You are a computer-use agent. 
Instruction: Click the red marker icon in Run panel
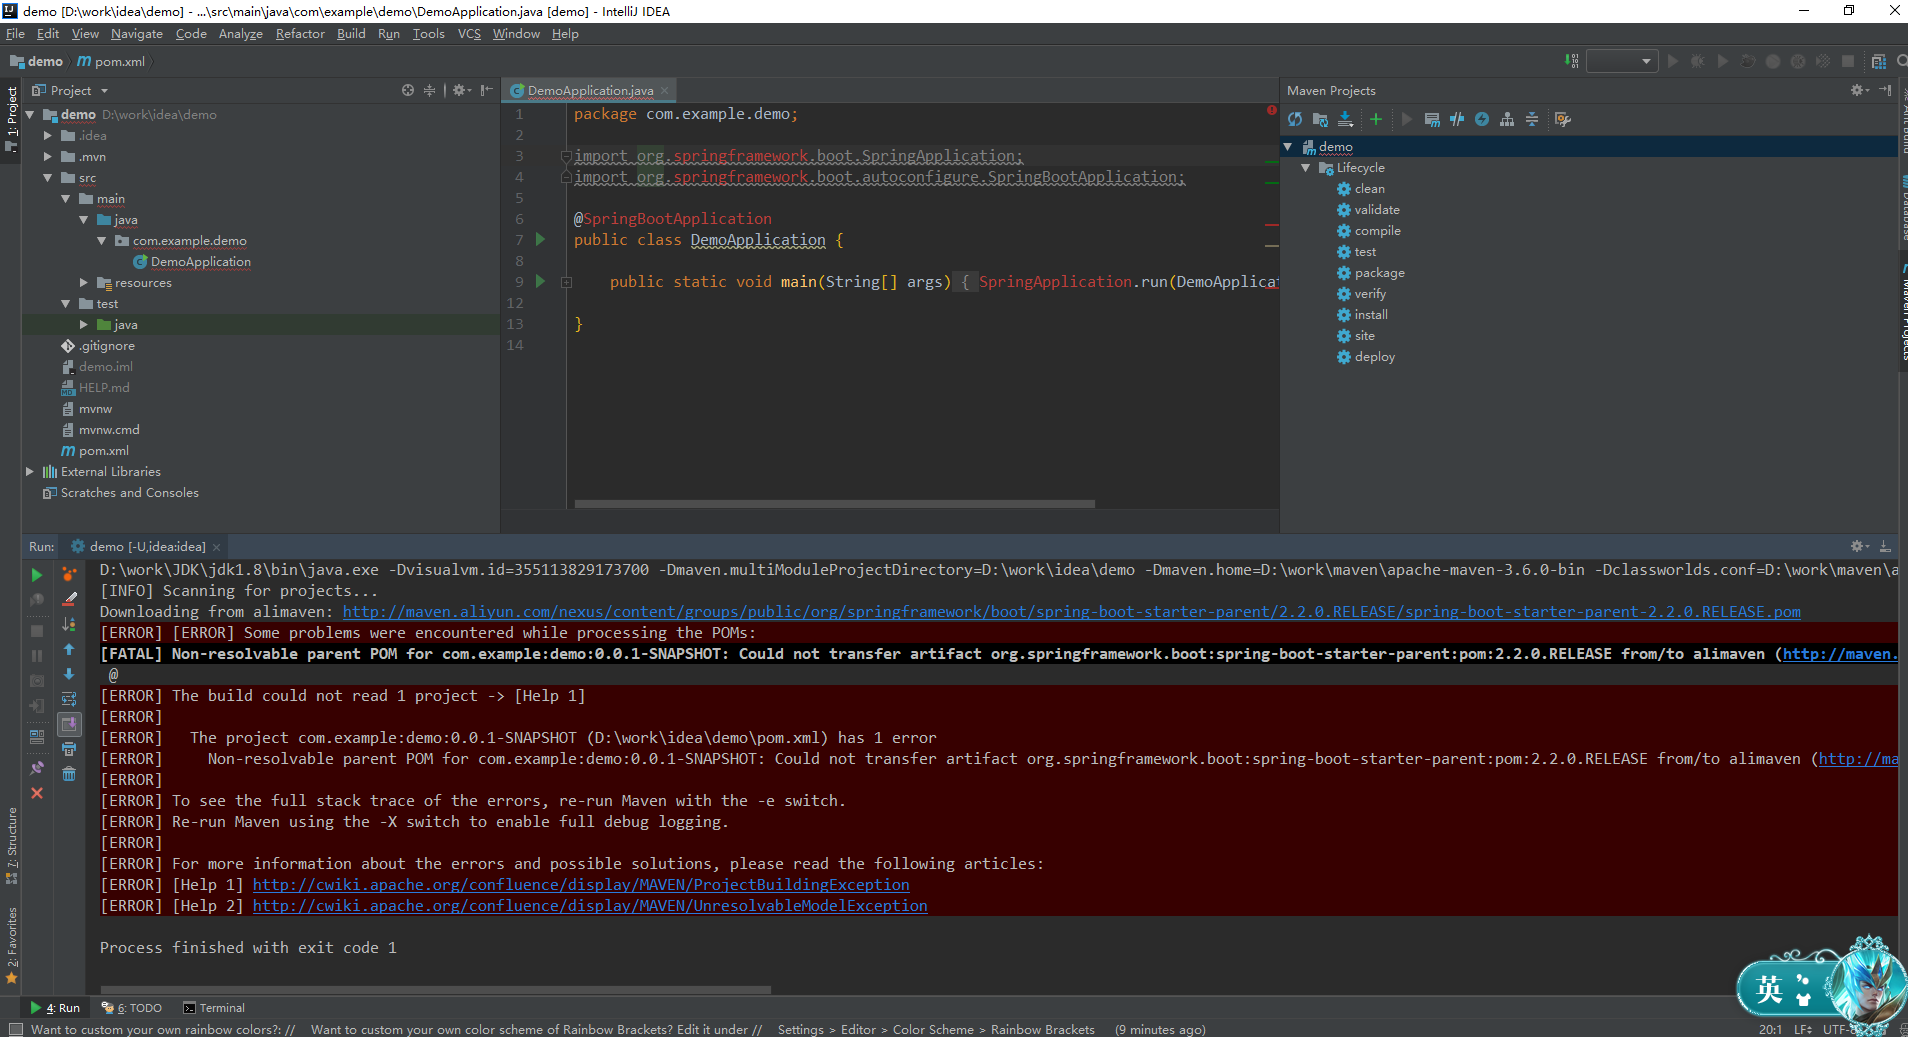(x=69, y=599)
